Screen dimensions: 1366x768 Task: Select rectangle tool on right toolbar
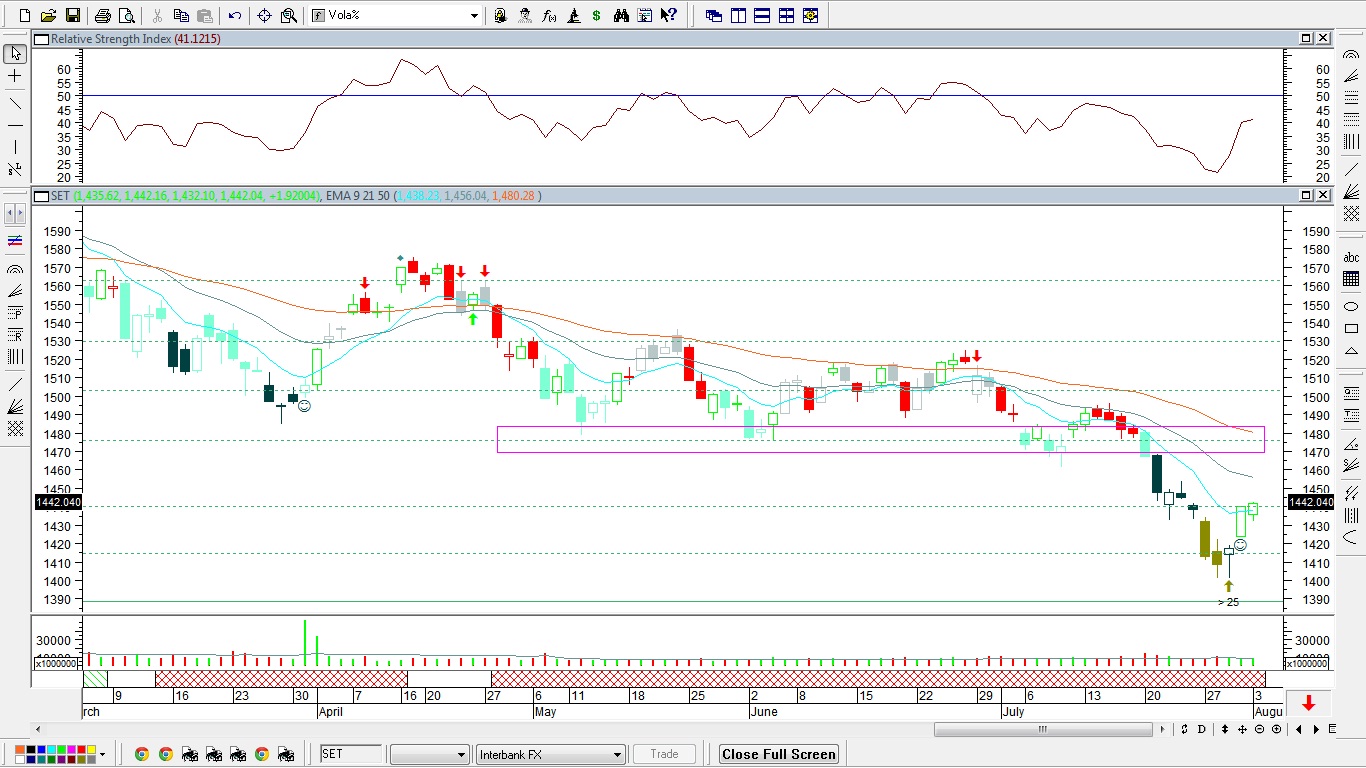[x=1351, y=328]
